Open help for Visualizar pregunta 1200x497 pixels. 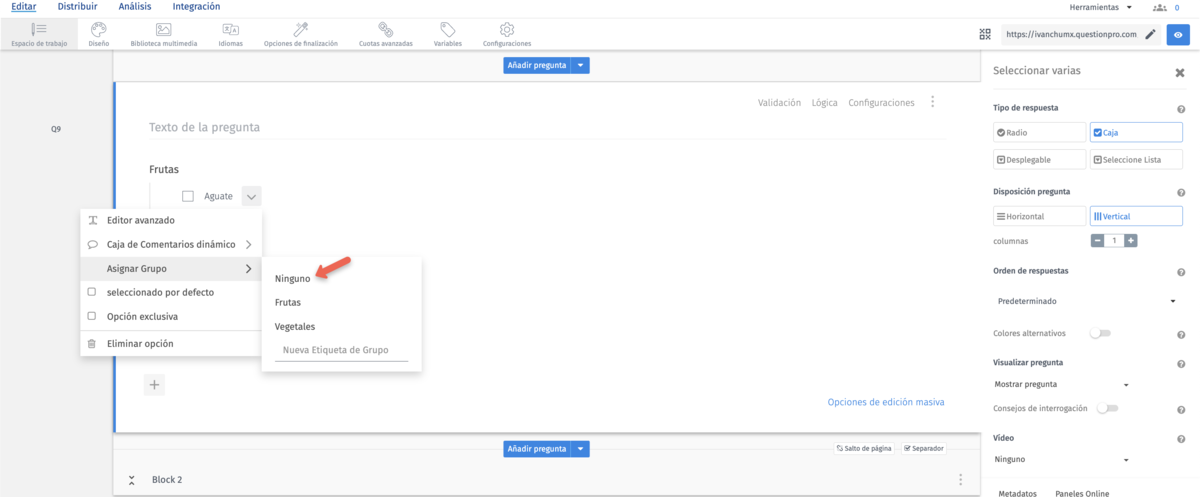[1181, 363]
